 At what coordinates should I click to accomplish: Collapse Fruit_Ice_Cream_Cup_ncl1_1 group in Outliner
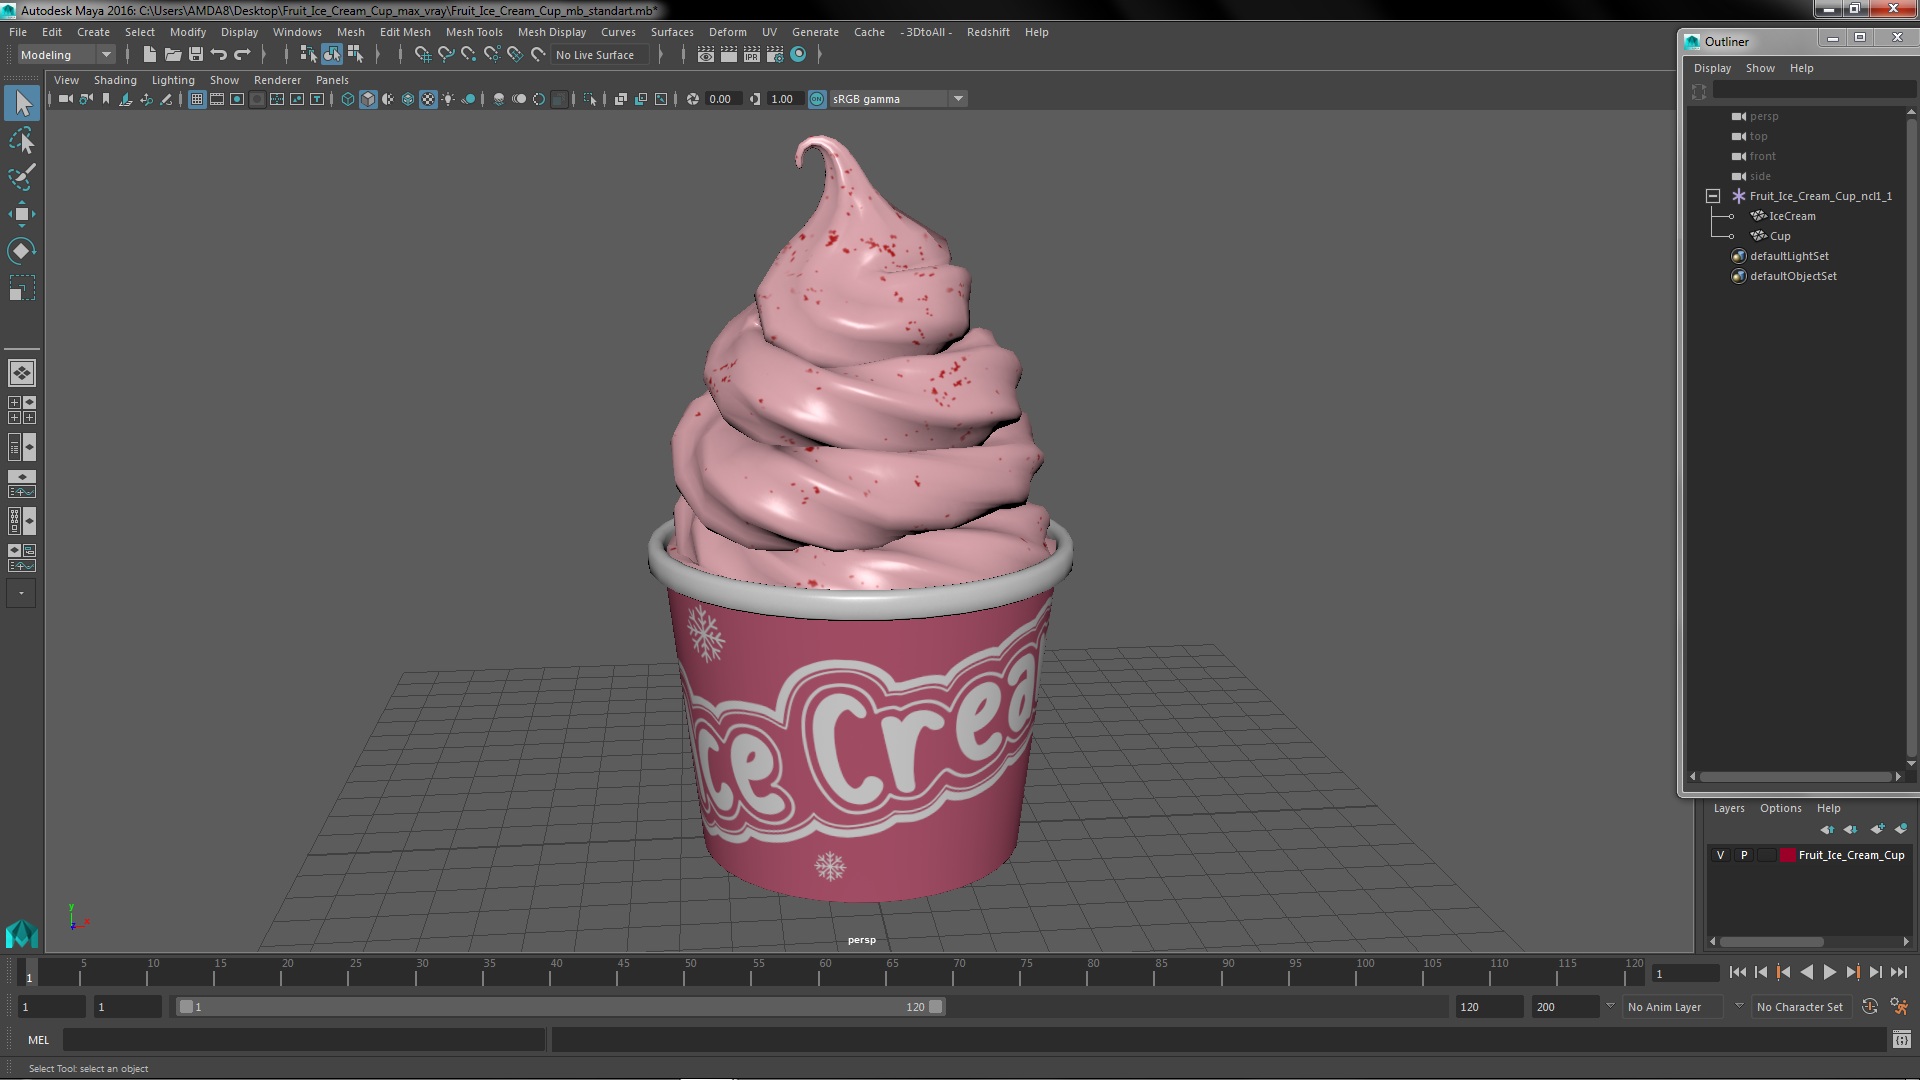click(x=1713, y=196)
